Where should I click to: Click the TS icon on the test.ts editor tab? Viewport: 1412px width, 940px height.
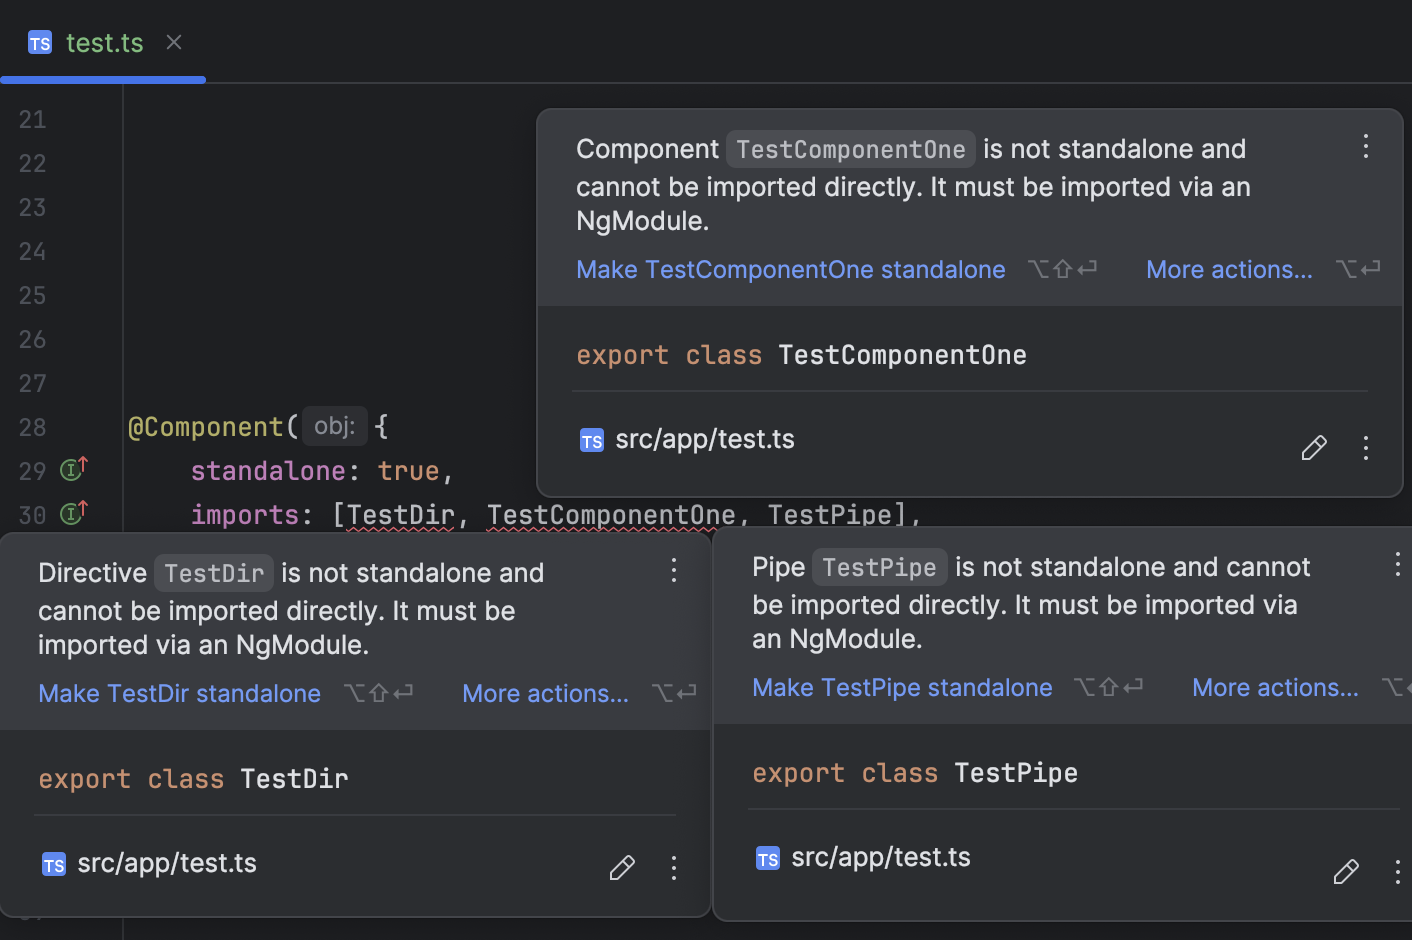pos(40,42)
